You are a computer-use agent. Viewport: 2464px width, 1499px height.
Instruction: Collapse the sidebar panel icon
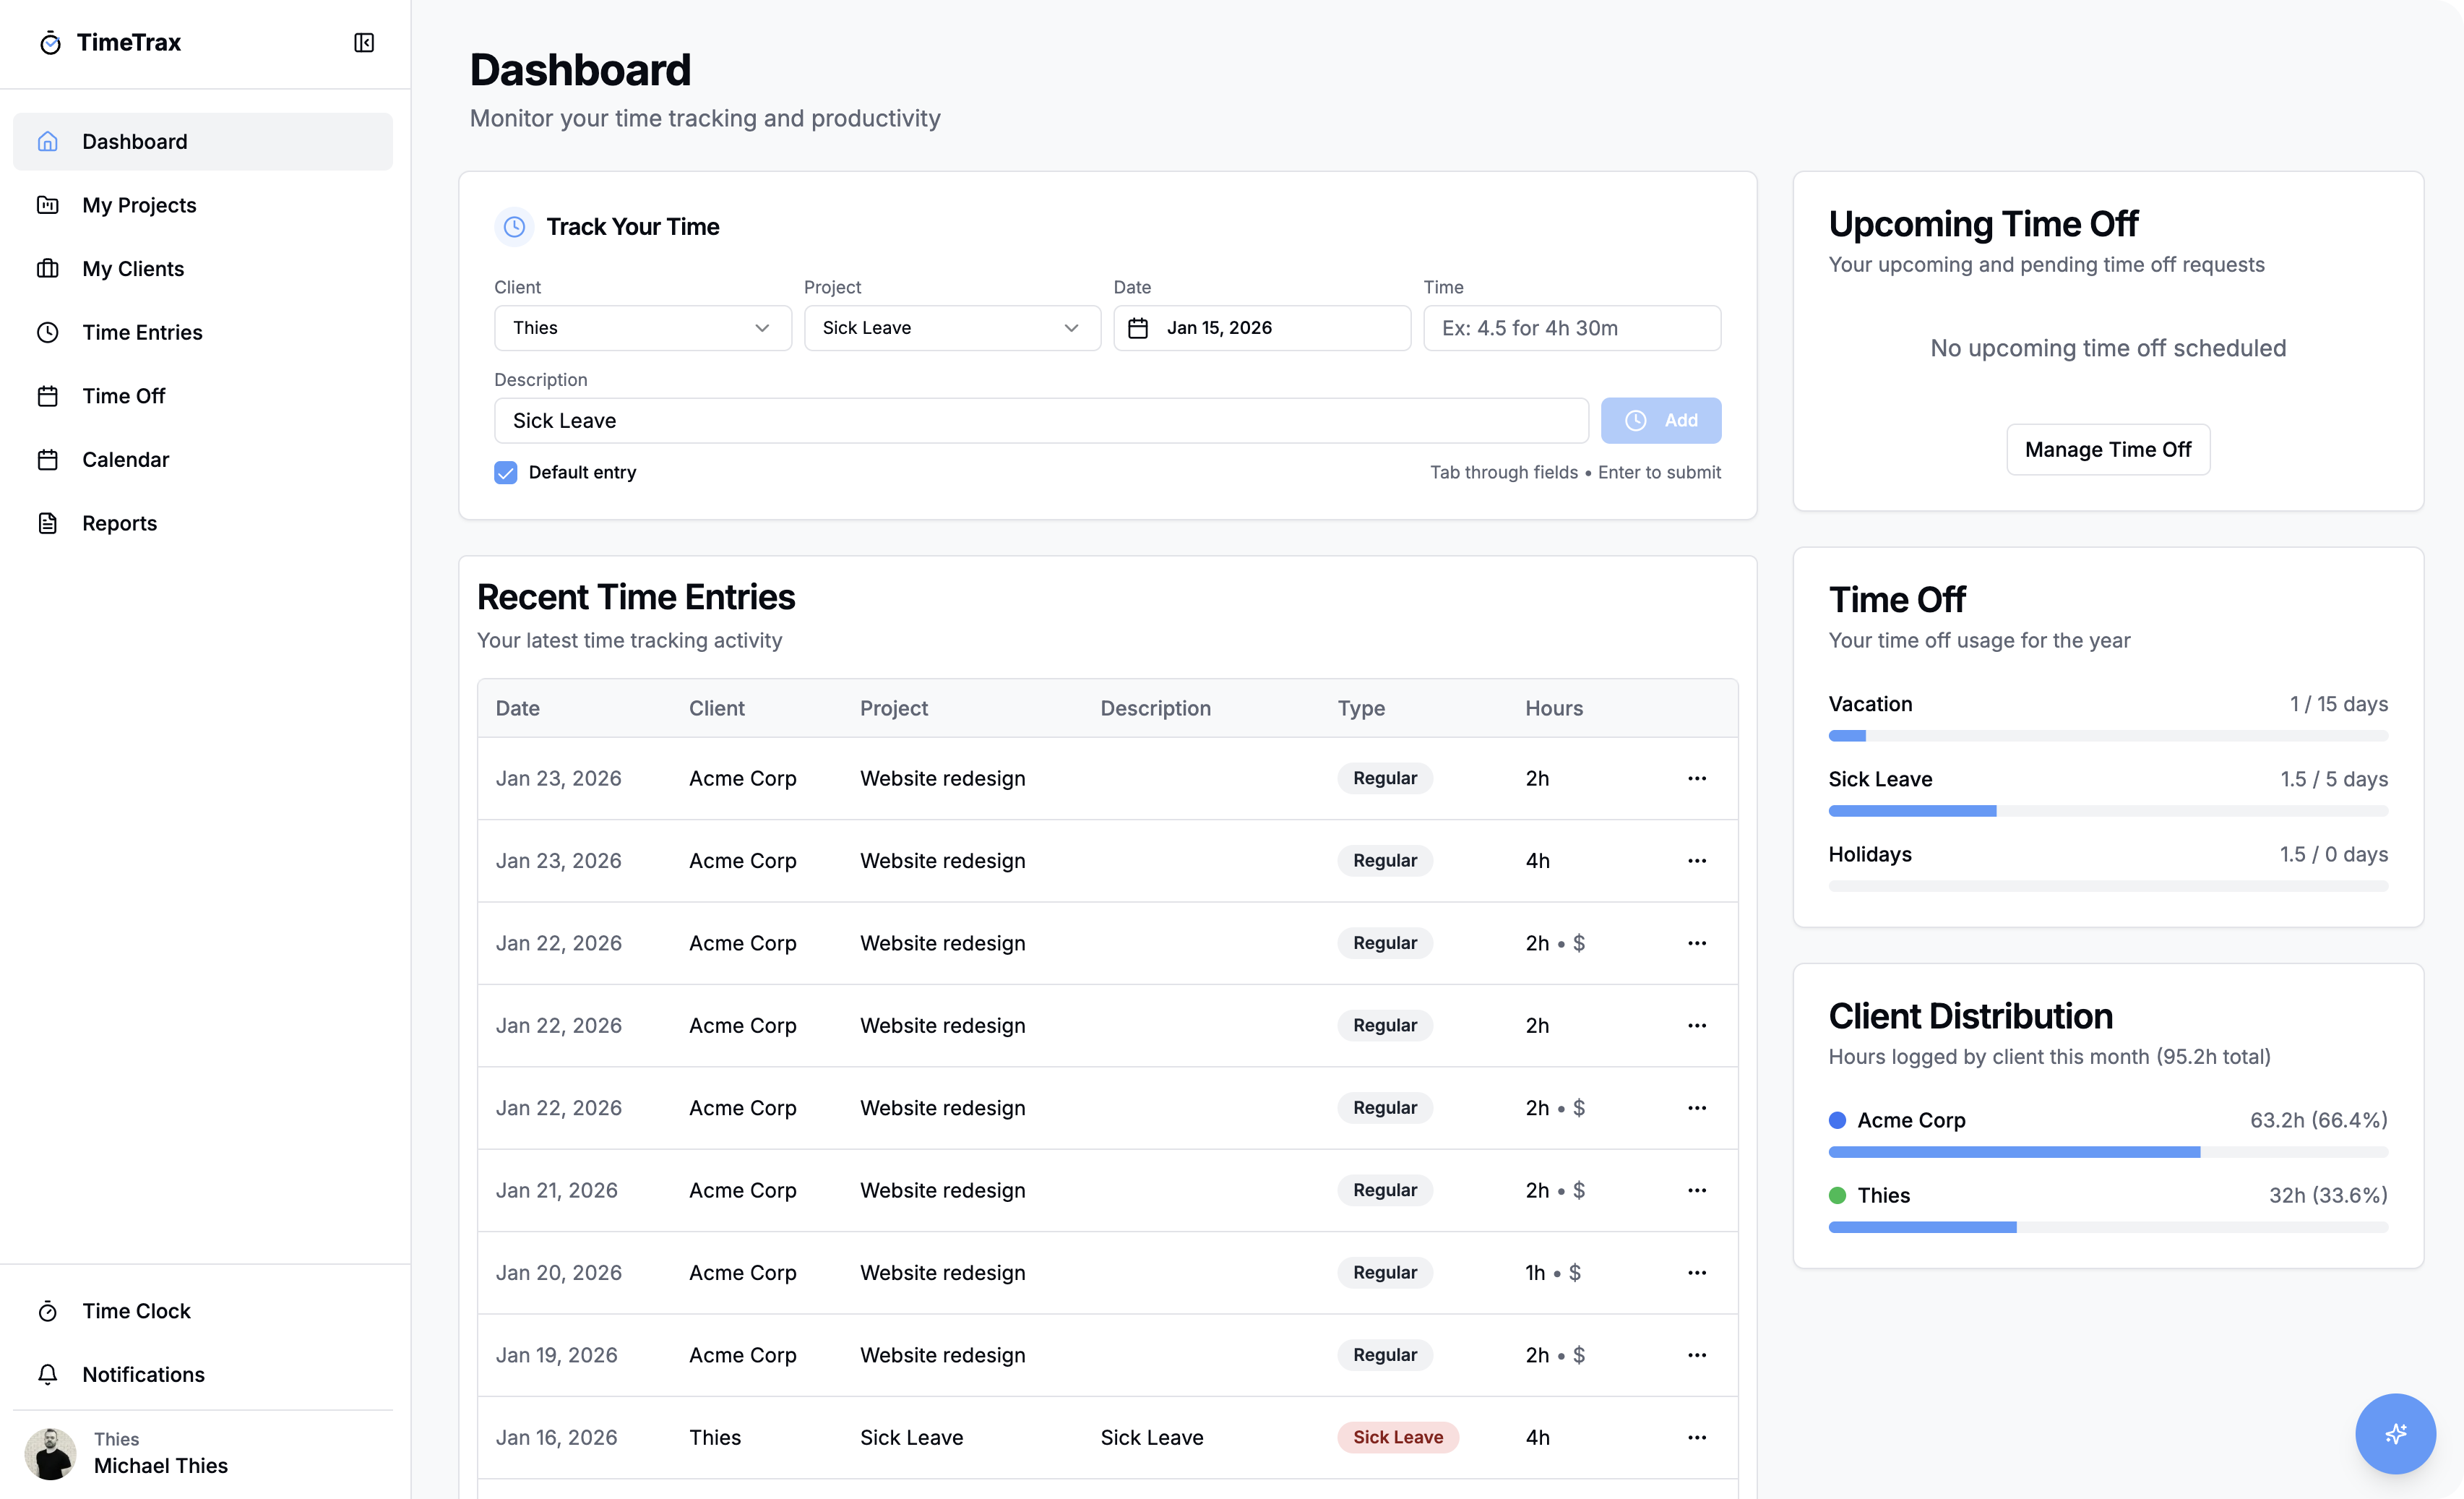point(364,42)
